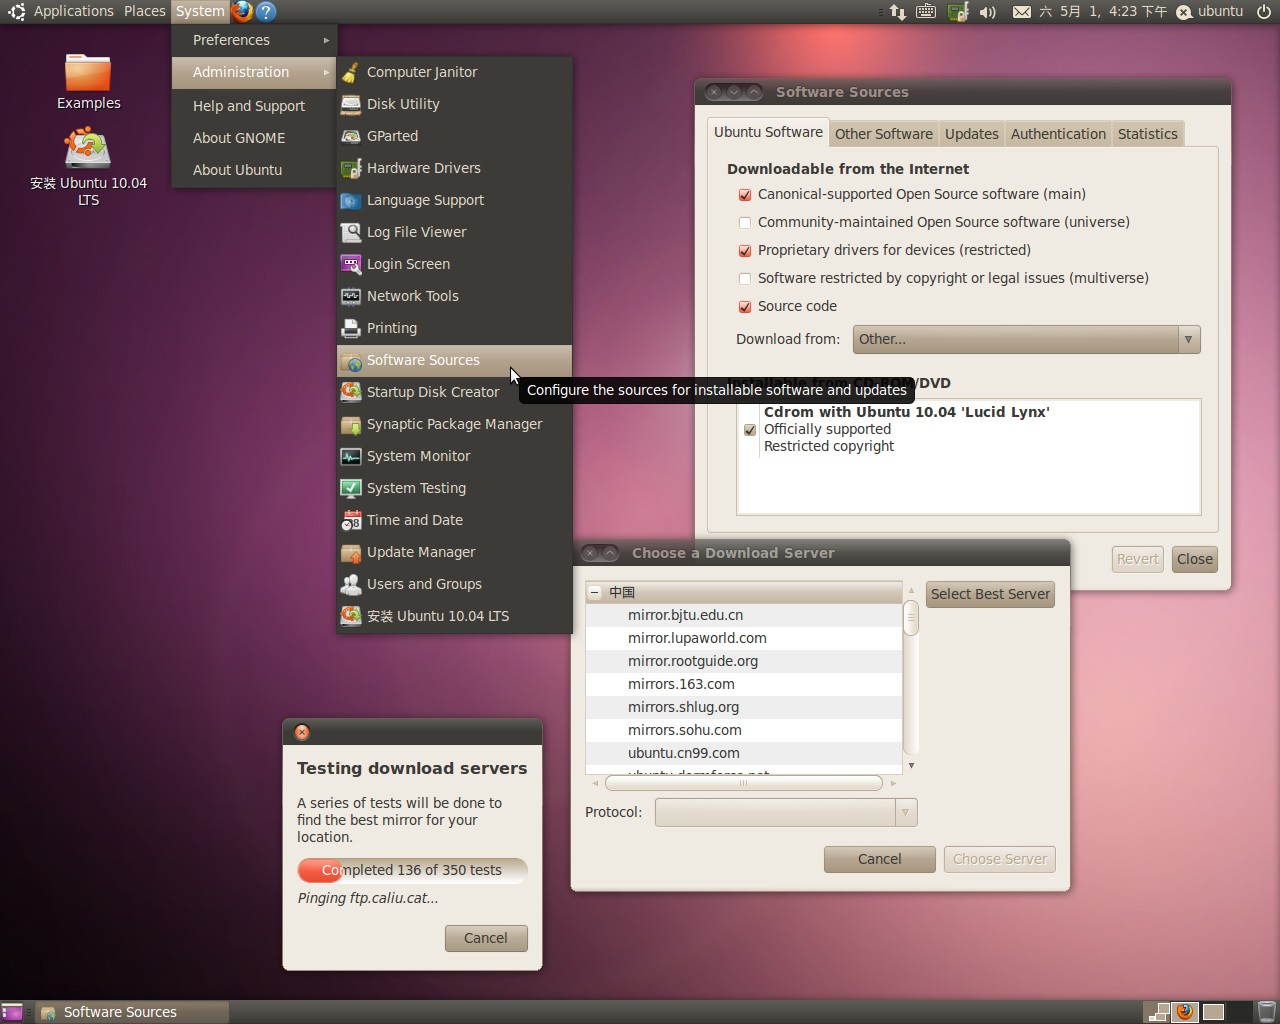Click the Revert button
Screen dimensions: 1280x1024
(x=1138, y=559)
